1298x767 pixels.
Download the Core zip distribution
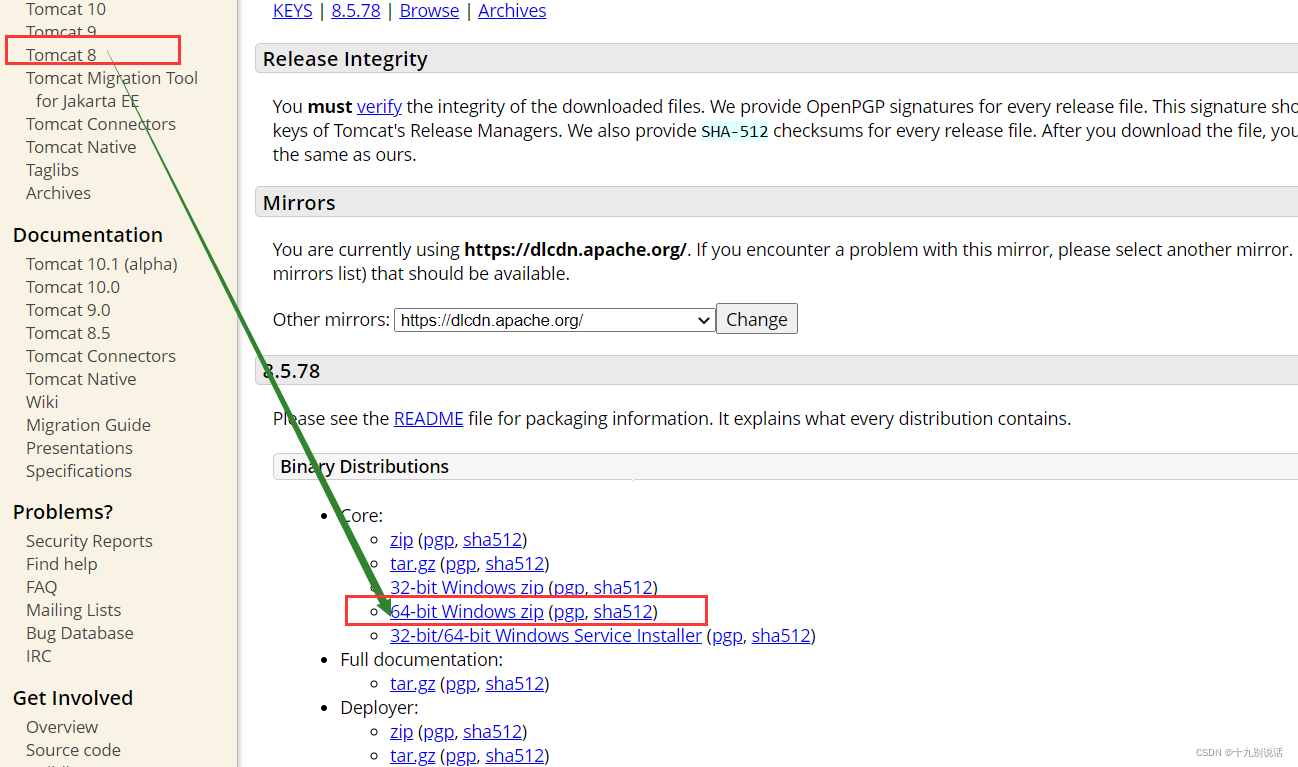pos(401,540)
